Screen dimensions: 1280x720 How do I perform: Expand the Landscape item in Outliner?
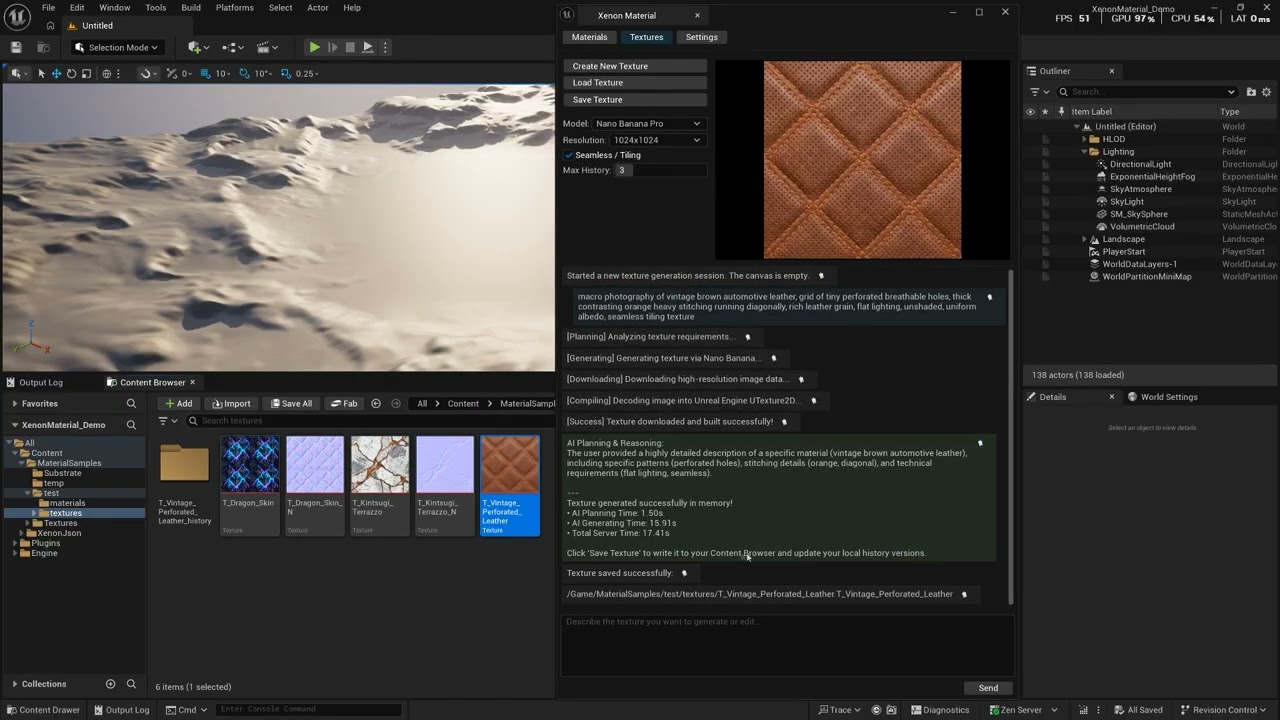coord(1084,239)
